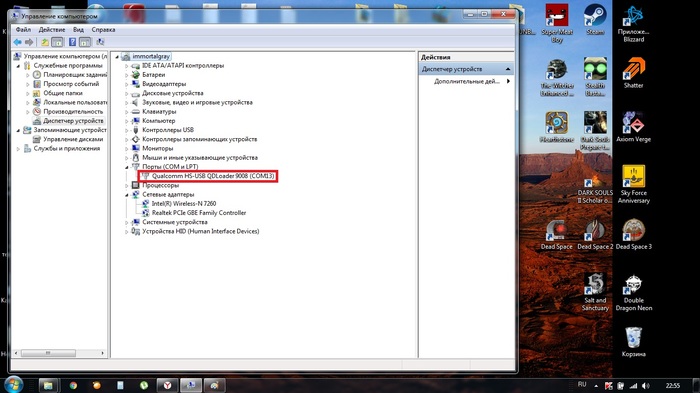Viewport: 700px width, 393px height.
Task: Open the Super Meat Boy desktop shortcut
Action: click(x=557, y=23)
